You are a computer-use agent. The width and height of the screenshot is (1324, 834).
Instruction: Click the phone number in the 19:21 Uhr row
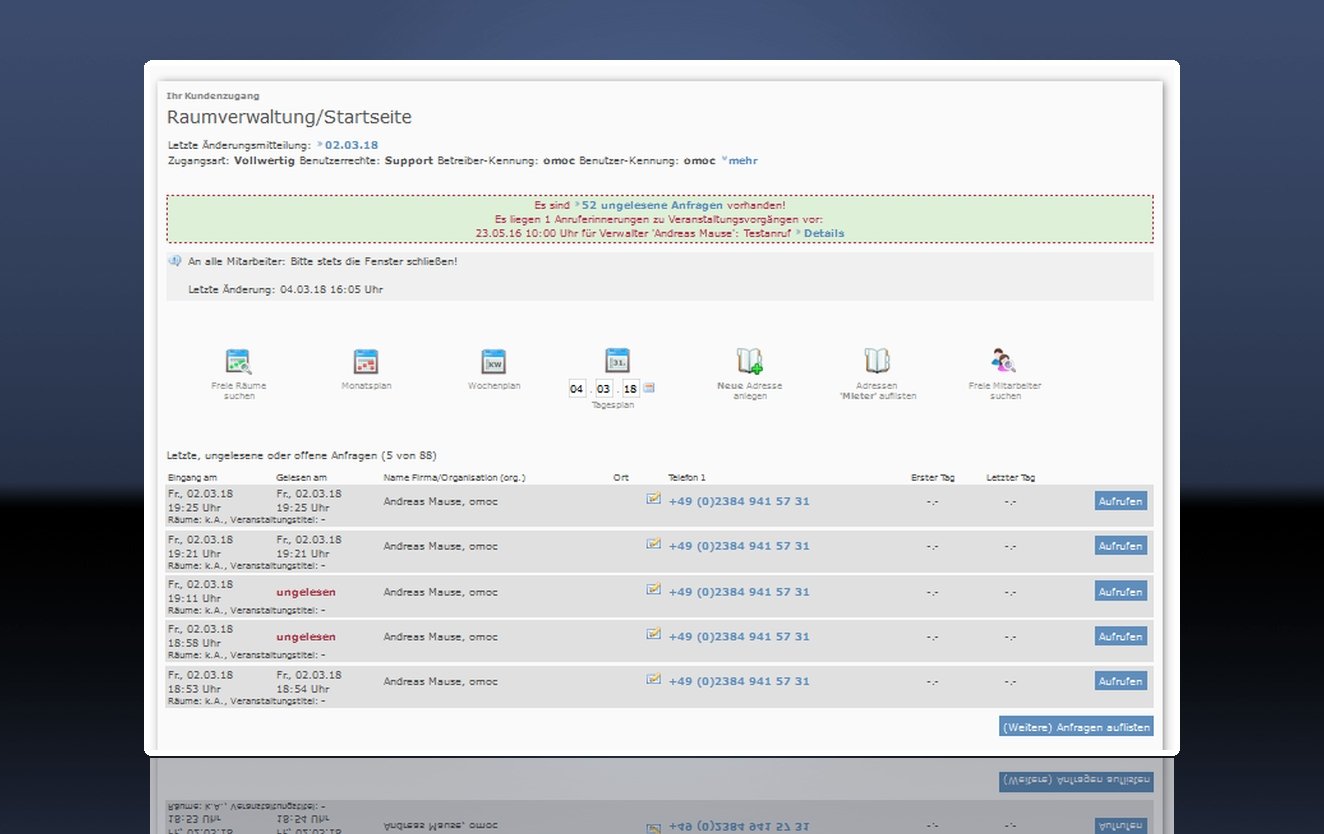pos(739,546)
